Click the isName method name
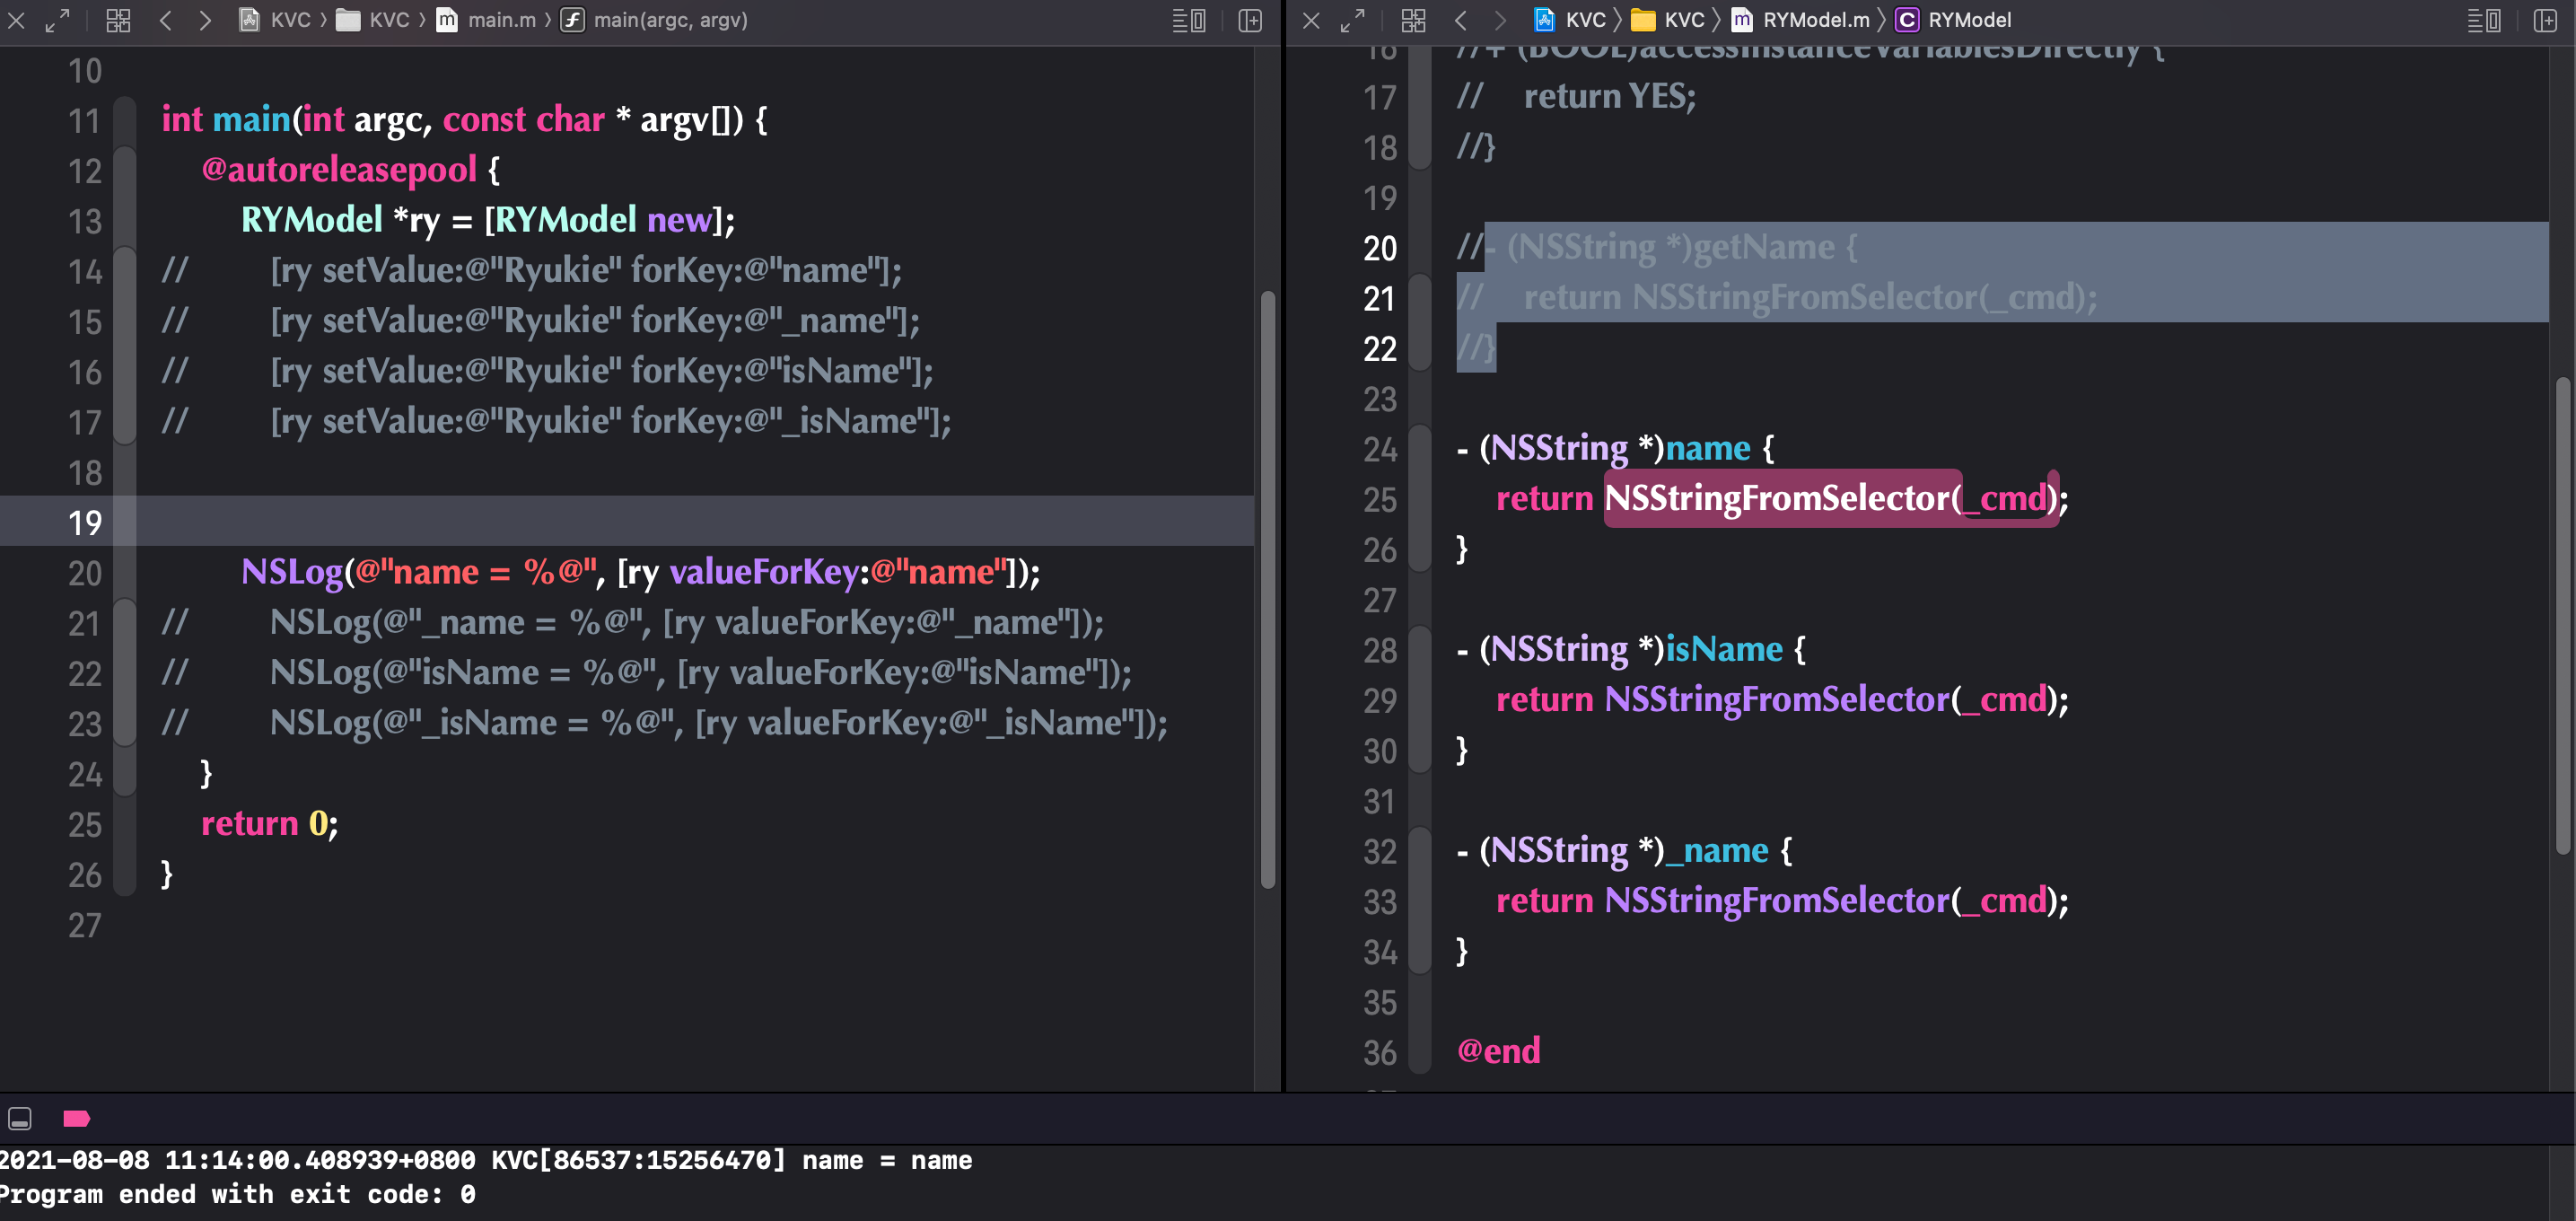 click(1723, 649)
